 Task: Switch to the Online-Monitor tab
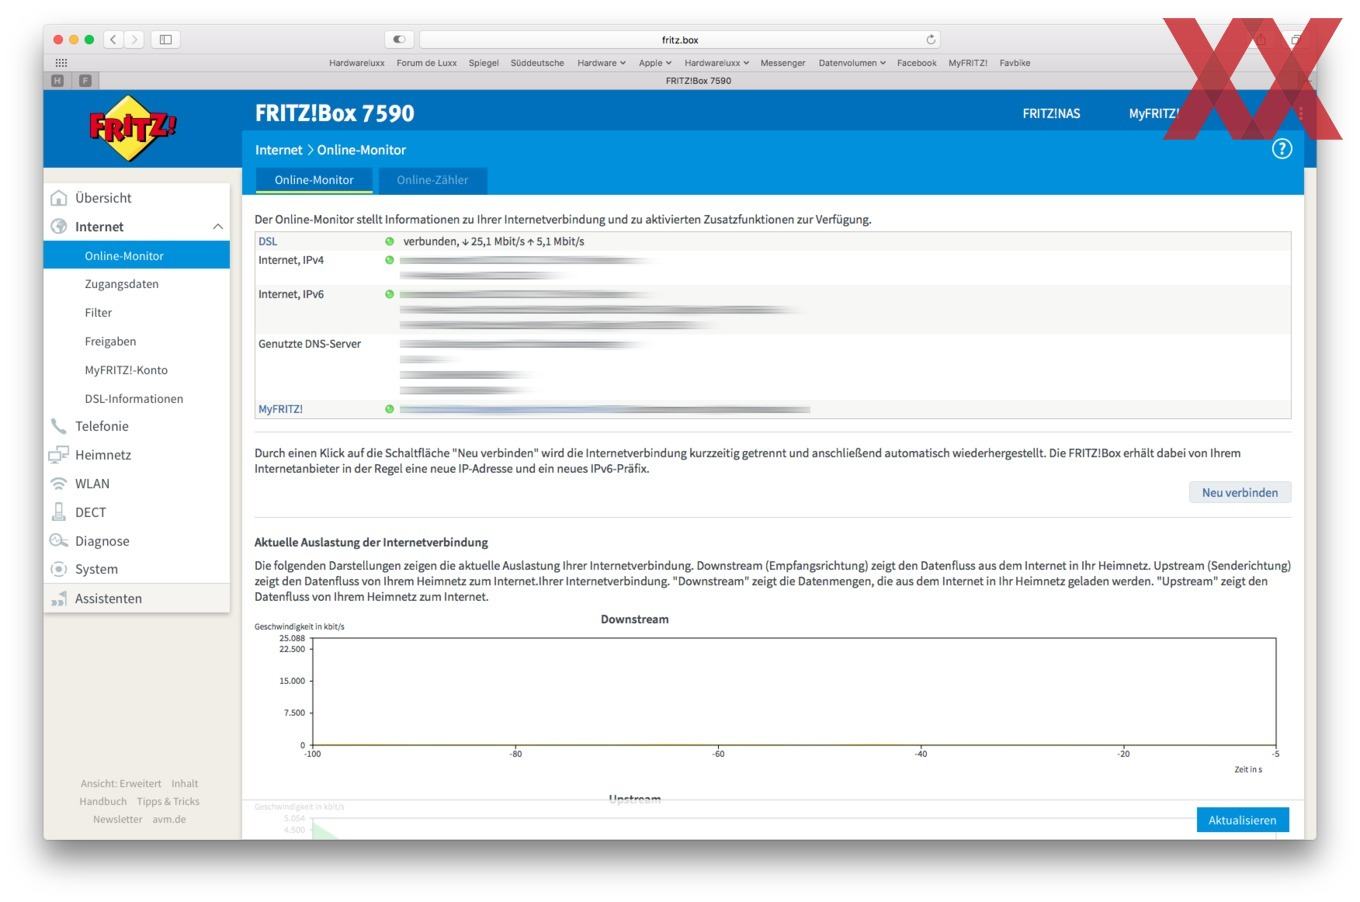(314, 180)
